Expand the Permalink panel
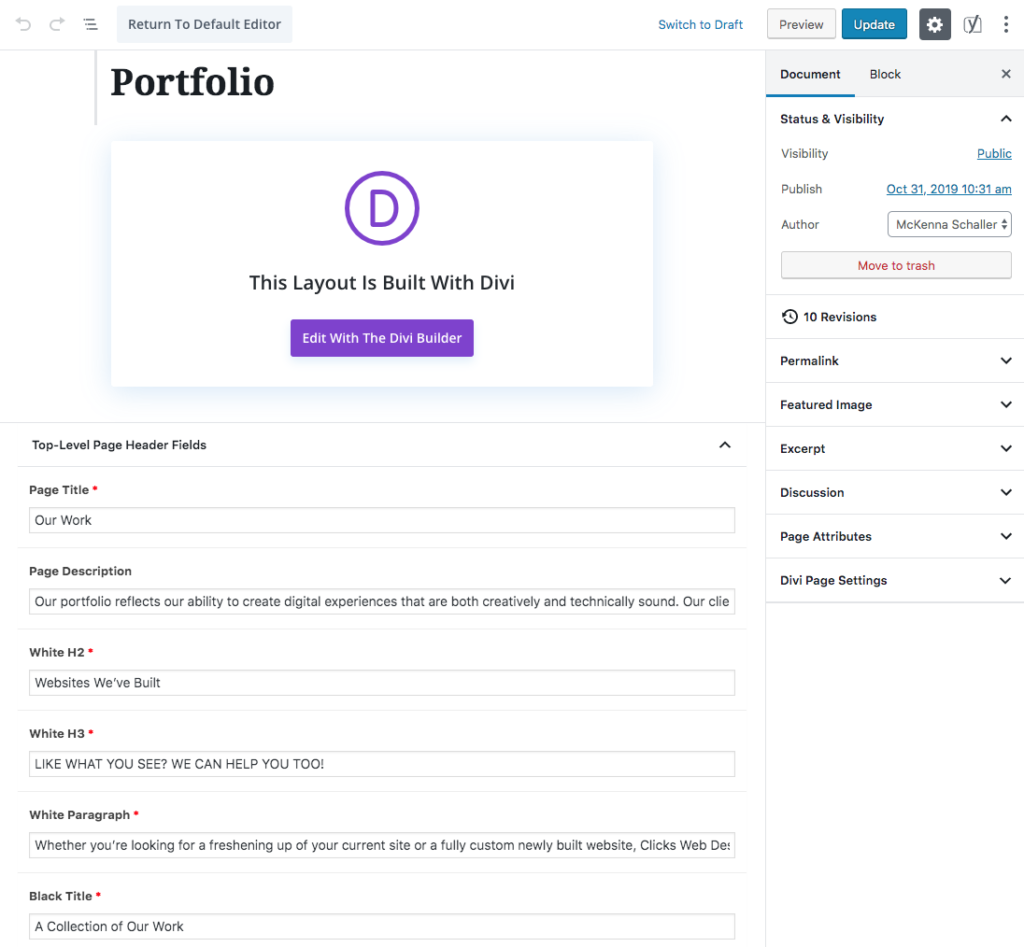Viewport: 1024px width, 947px height. coord(1006,360)
